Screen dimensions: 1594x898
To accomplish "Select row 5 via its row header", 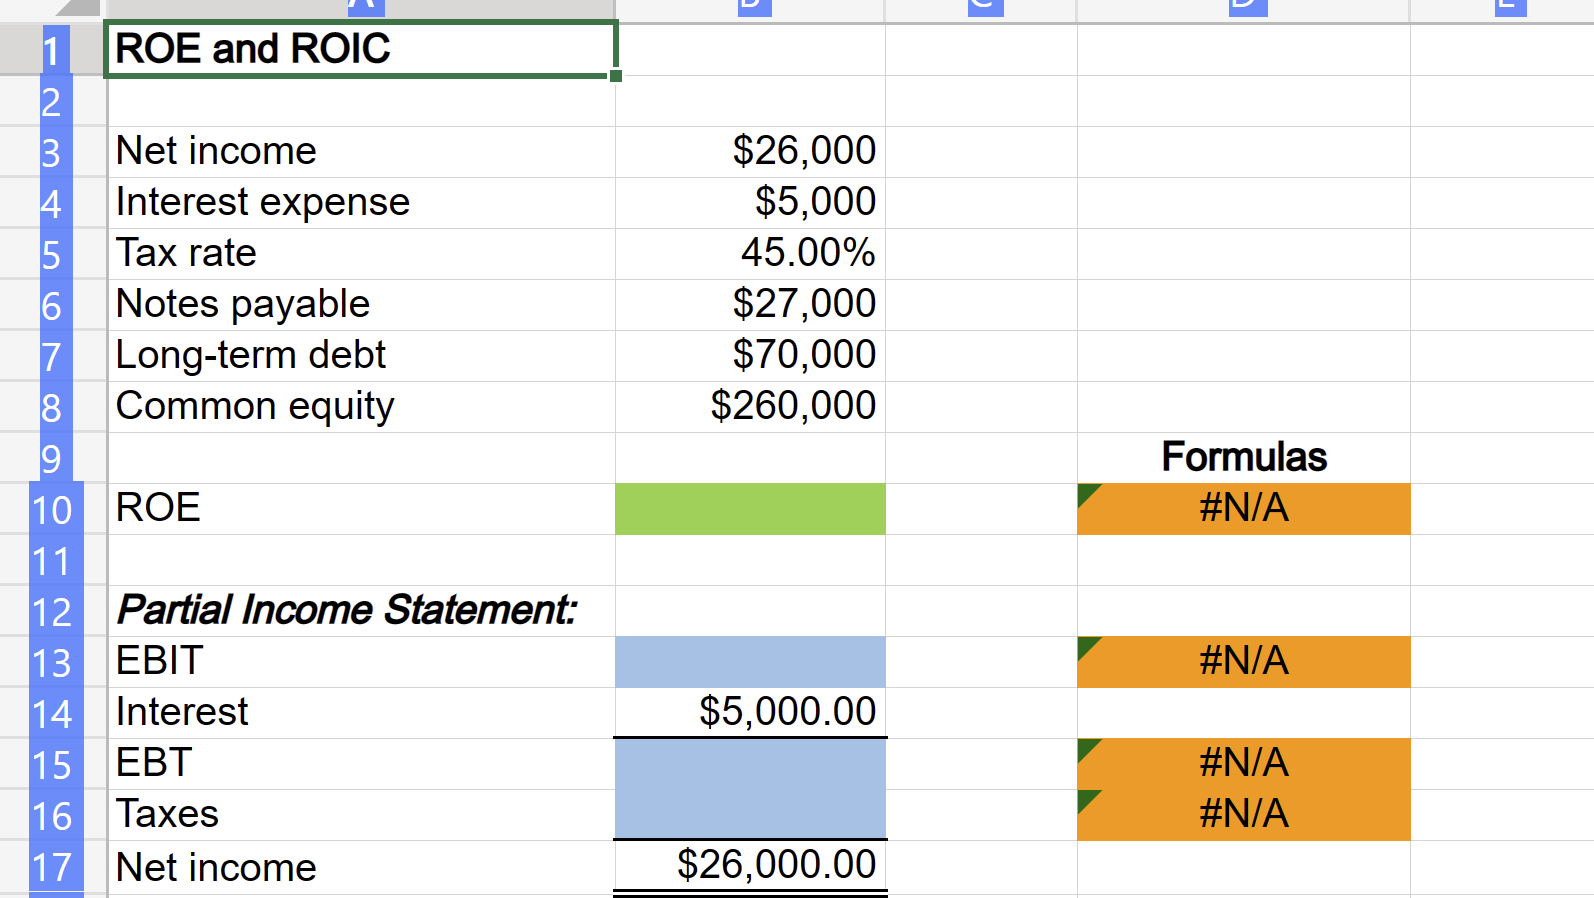I will point(52,254).
